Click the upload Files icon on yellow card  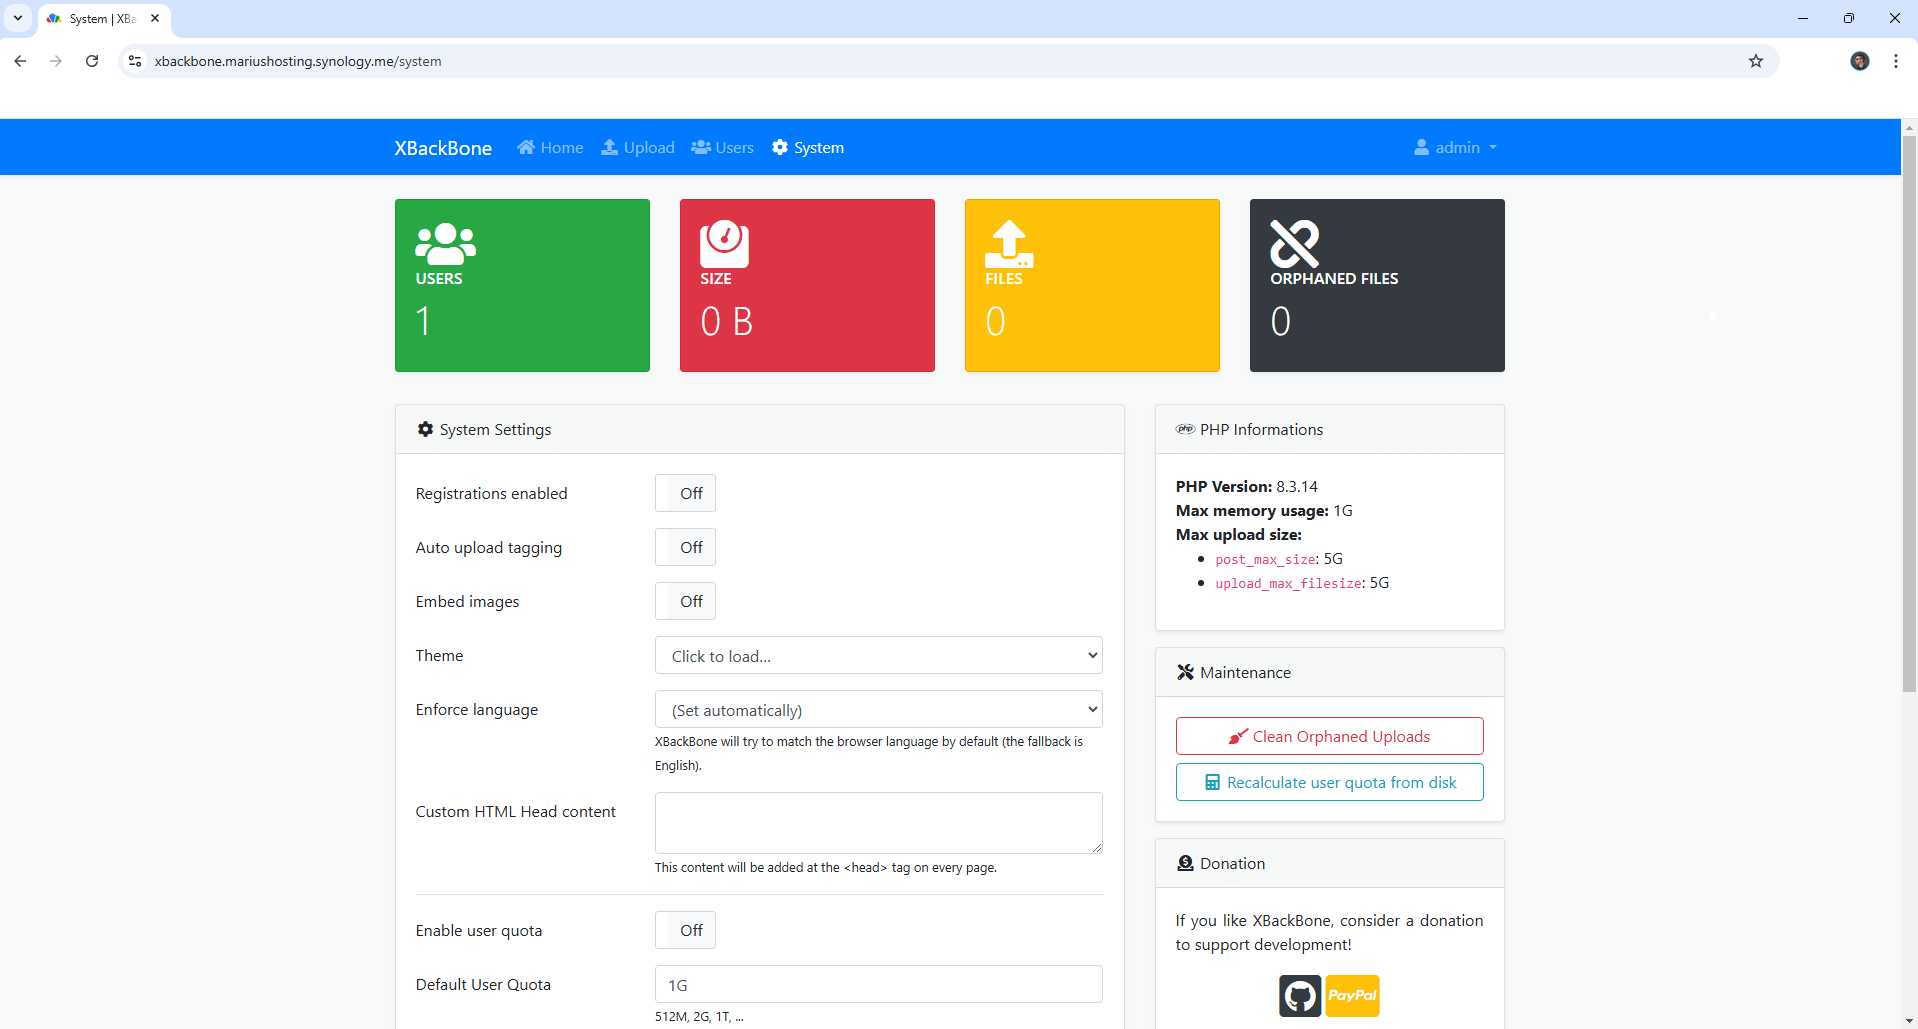click(1009, 243)
